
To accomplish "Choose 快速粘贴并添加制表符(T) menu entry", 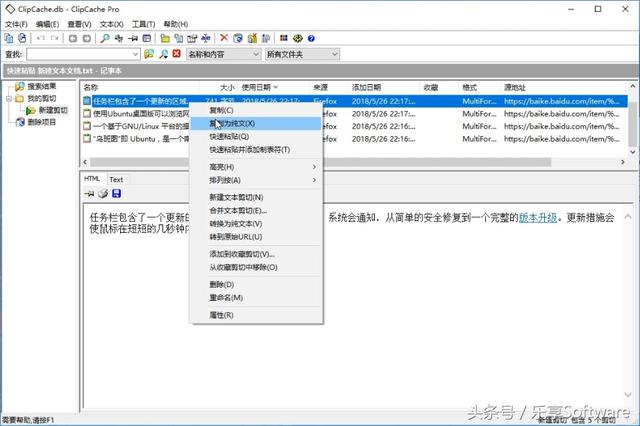I will (x=256, y=149).
